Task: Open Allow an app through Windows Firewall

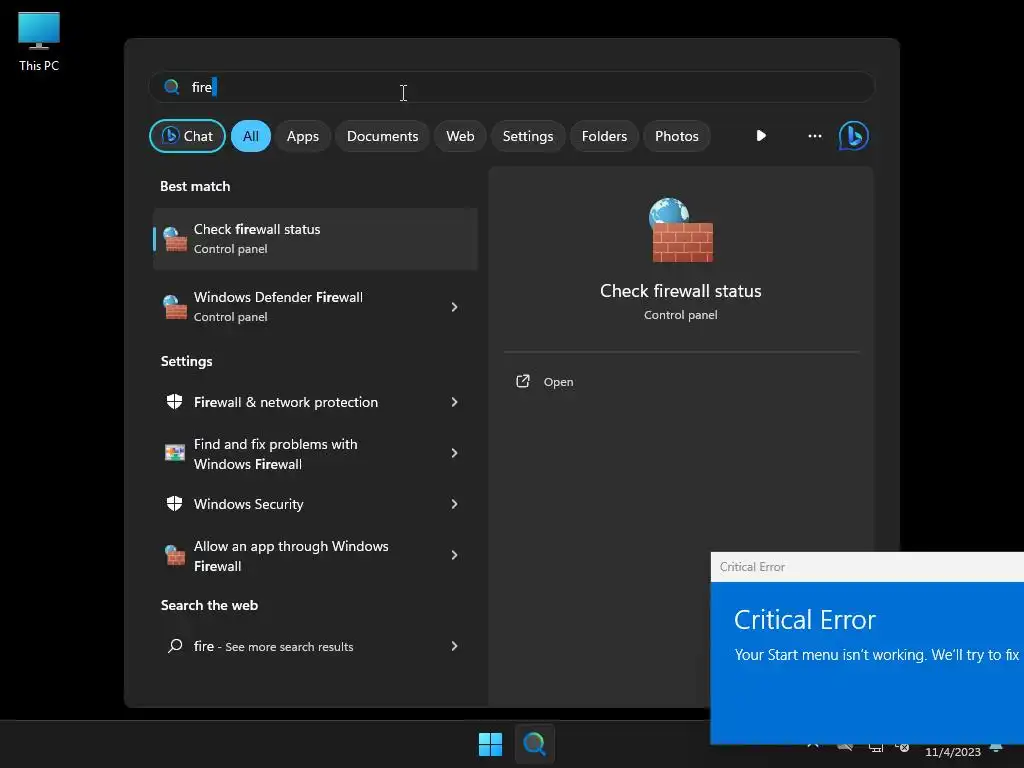Action: point(315,556)
